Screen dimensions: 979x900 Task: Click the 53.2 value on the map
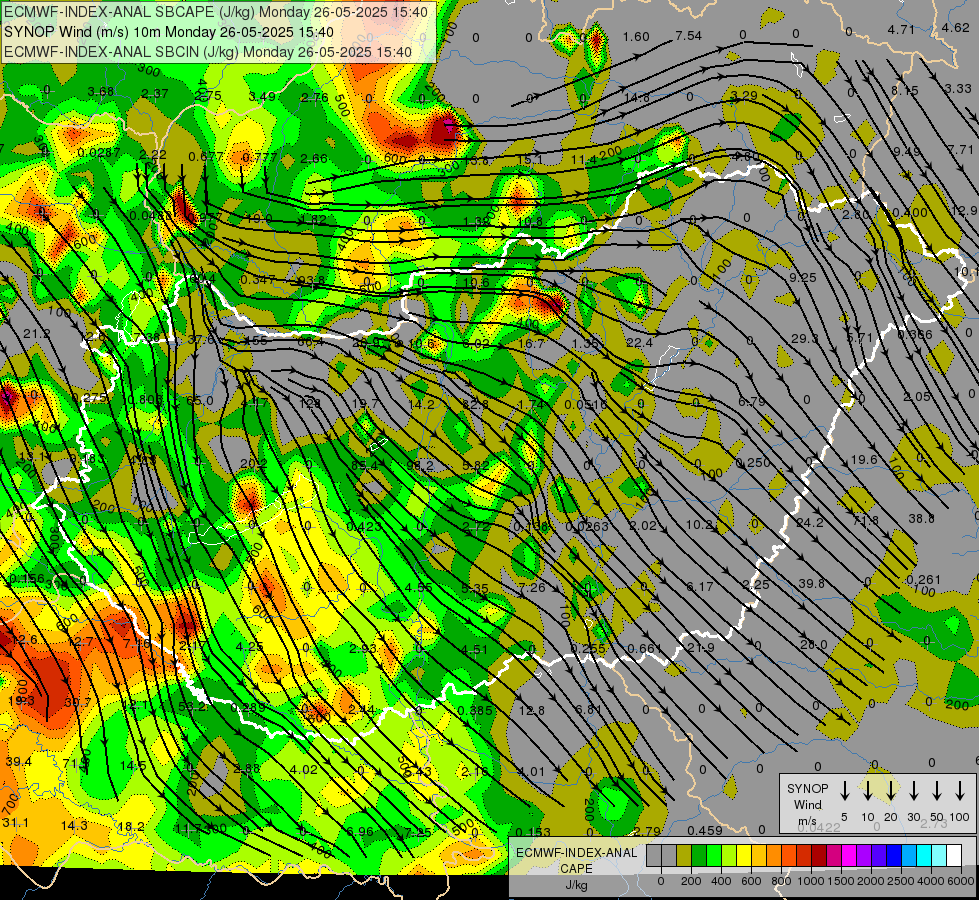click(x=192, y=706)
